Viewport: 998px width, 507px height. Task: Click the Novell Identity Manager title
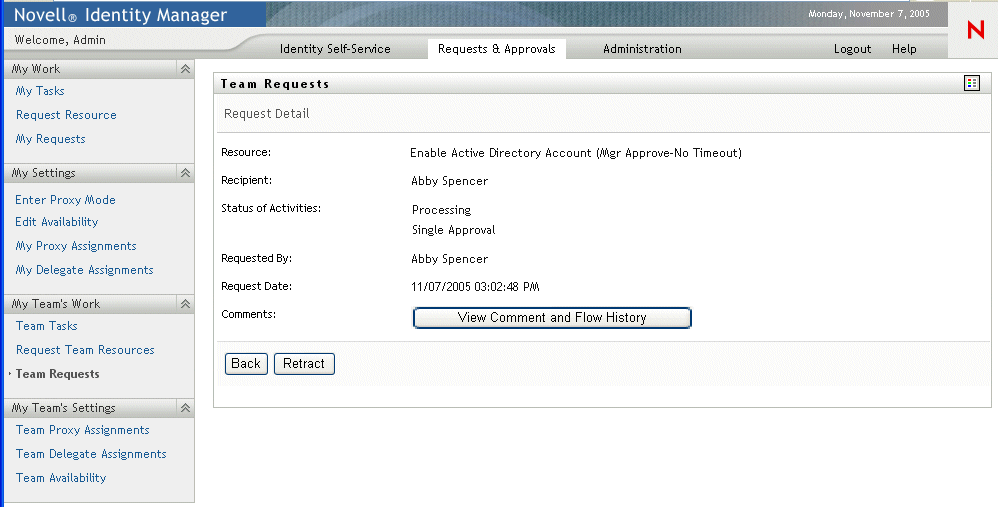[120, 15]
